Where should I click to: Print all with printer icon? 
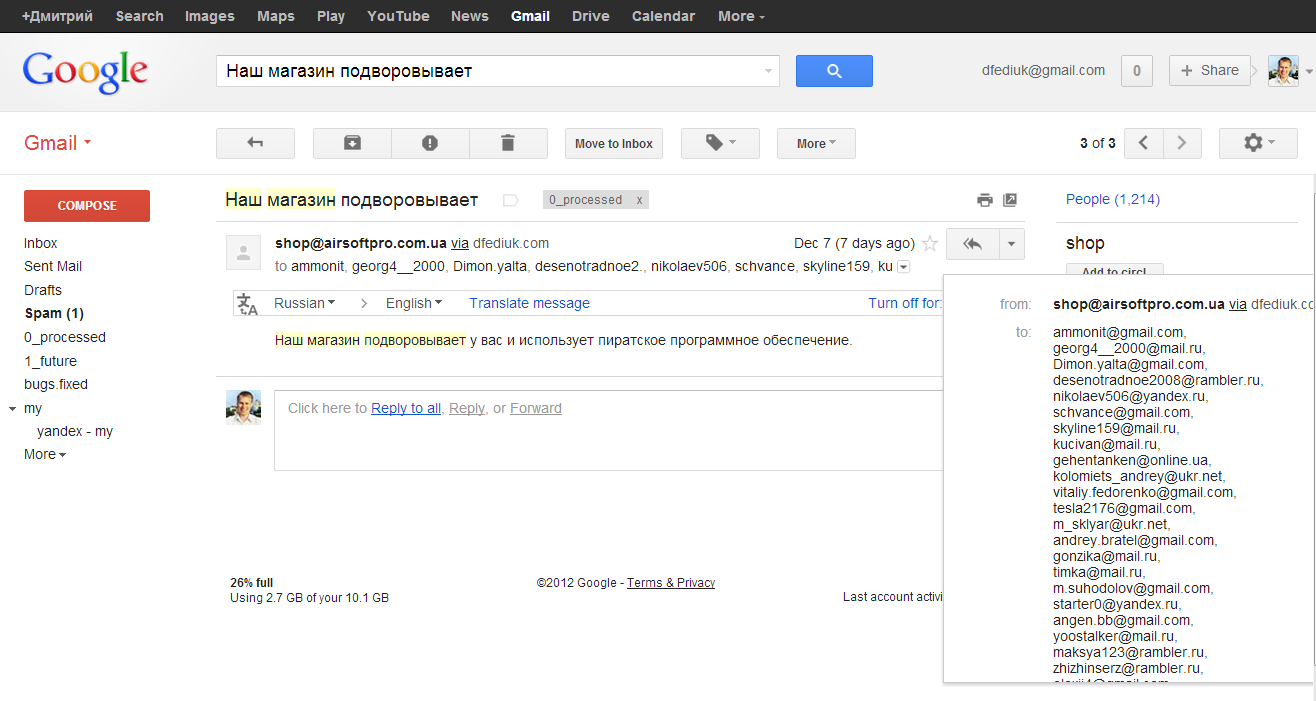point(985,200)
